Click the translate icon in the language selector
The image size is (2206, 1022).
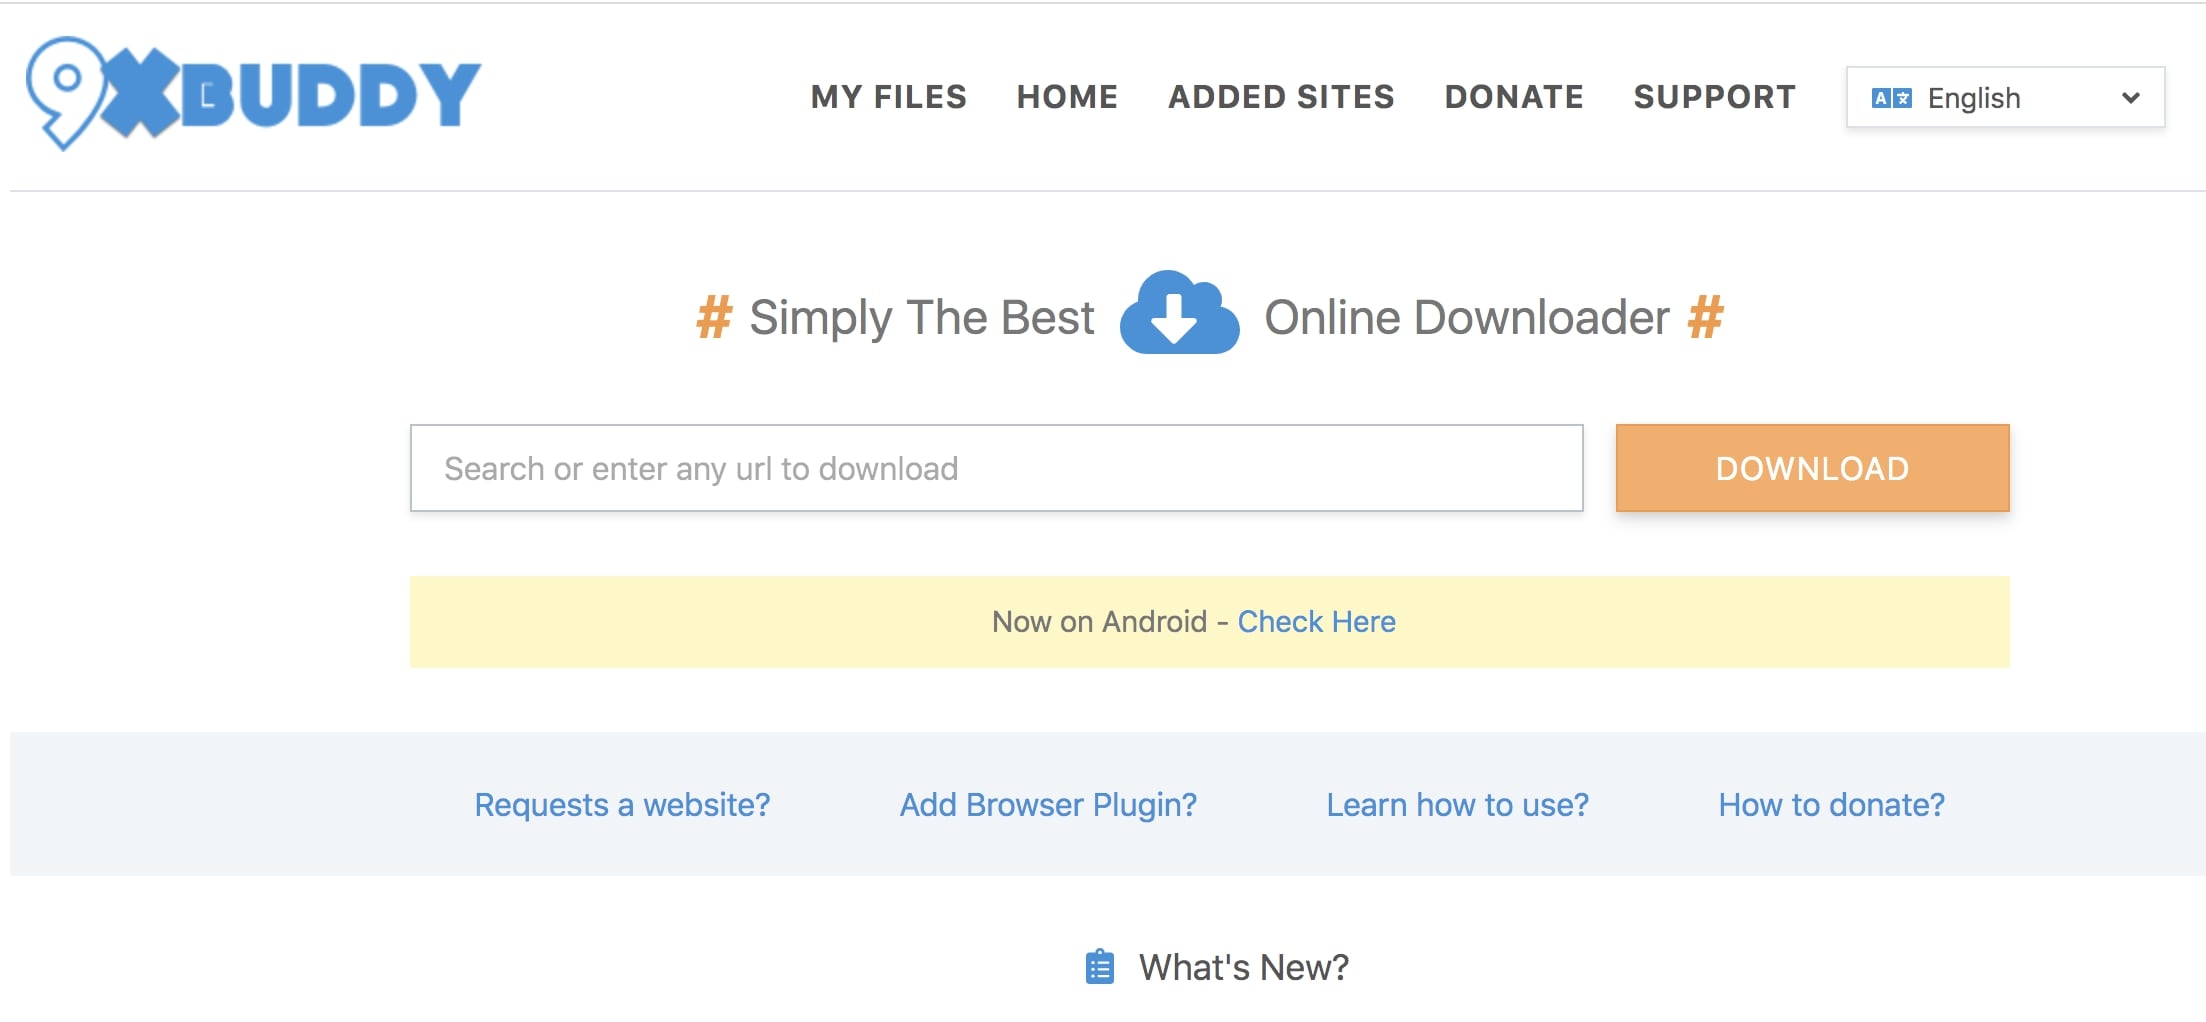(x=1893, y=97)
